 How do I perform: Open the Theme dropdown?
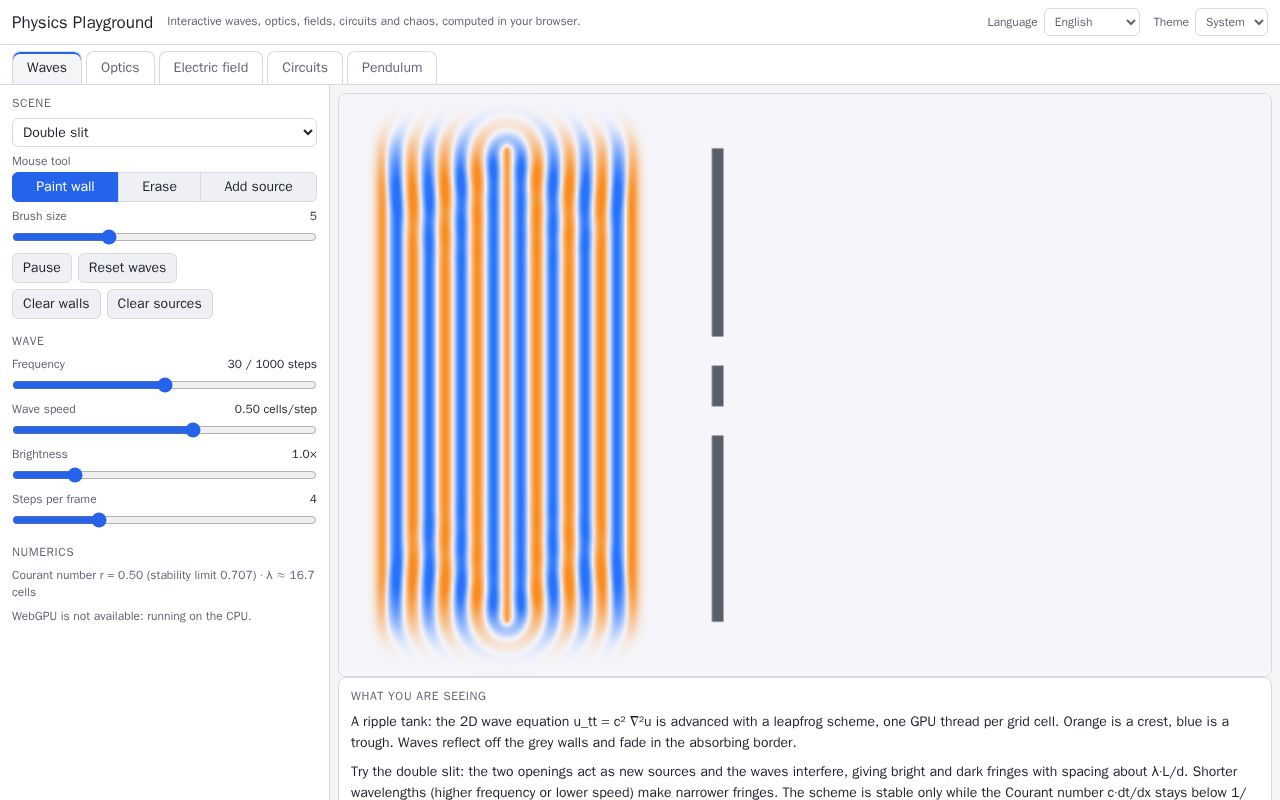[1231, 22]
